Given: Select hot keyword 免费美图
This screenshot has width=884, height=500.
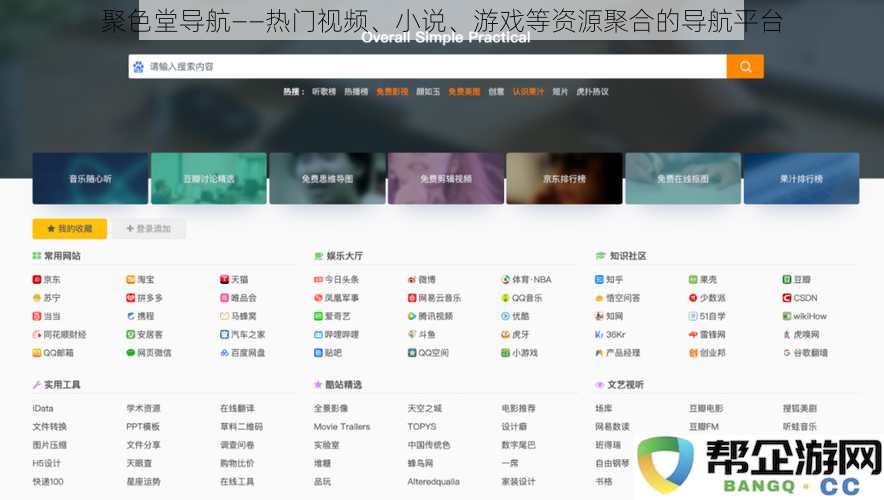Looking at the screenshot, I should point(465,92).
